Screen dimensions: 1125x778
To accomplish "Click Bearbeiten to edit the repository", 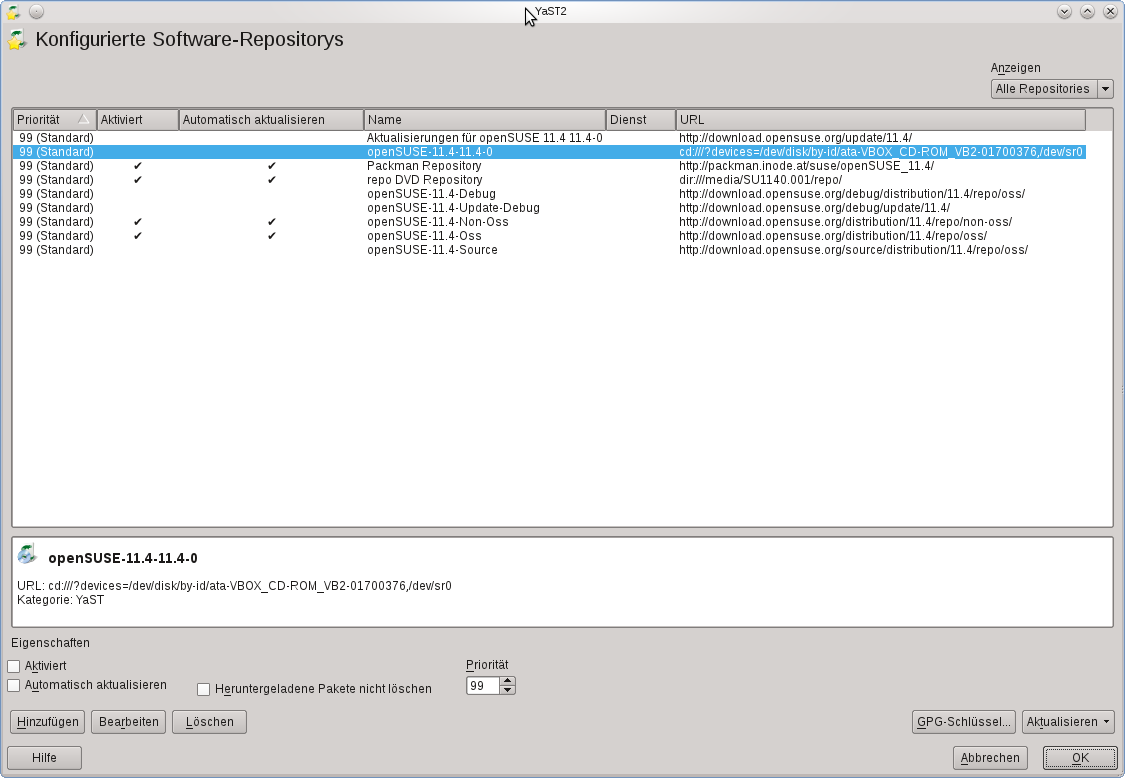I will (129, 722).
